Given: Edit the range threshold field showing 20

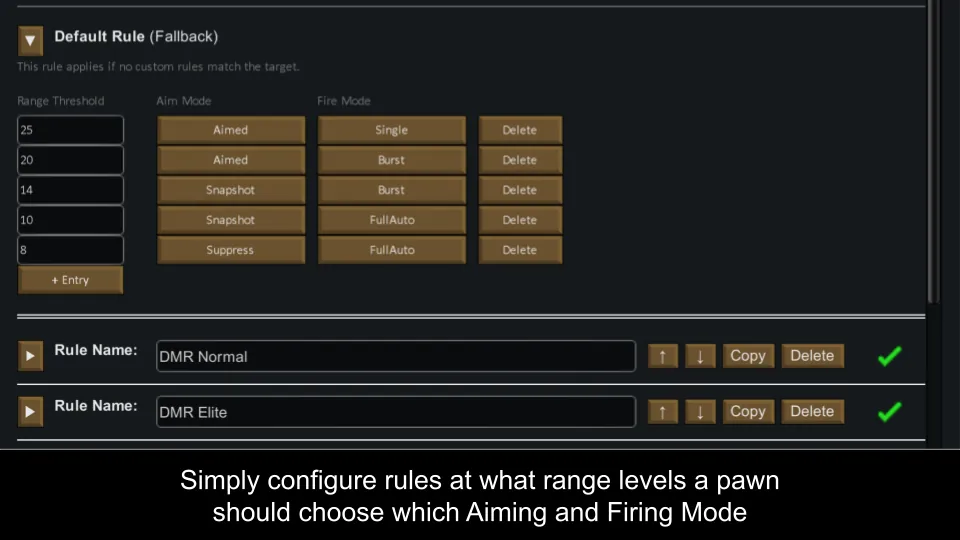Looking at the screenshot, I should (70, 160).
